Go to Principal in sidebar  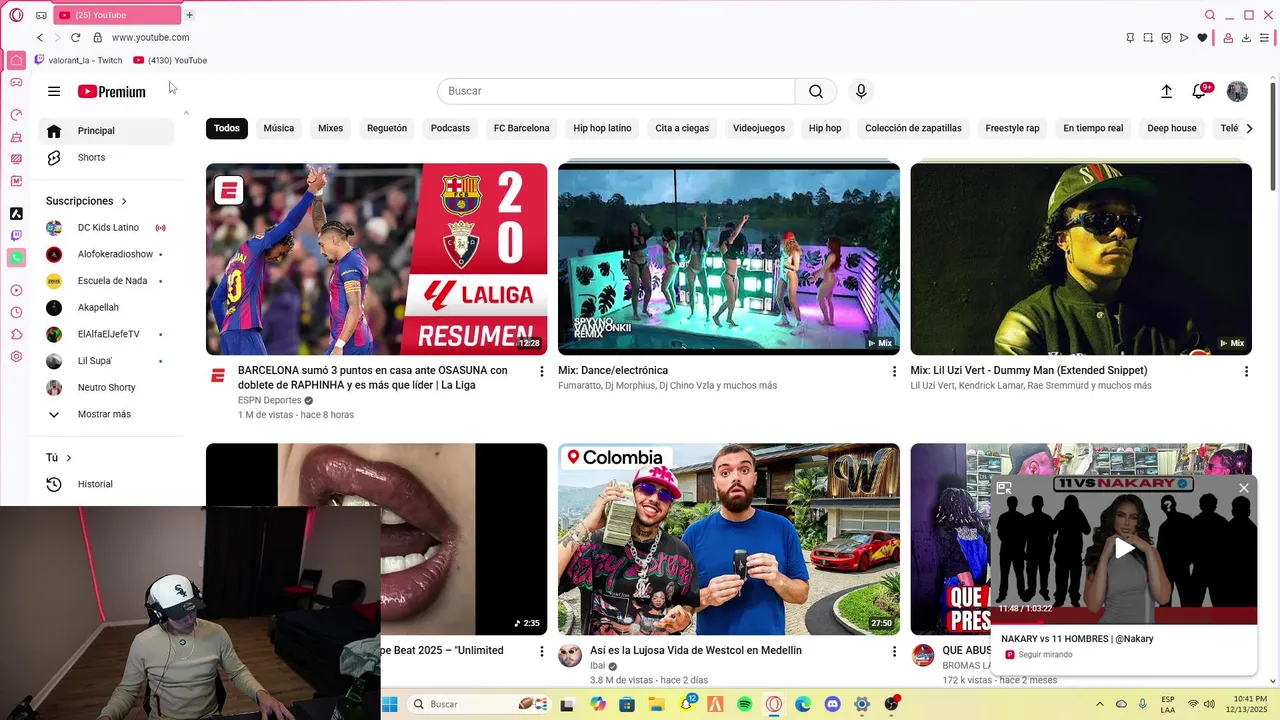(x=106, y=131)
